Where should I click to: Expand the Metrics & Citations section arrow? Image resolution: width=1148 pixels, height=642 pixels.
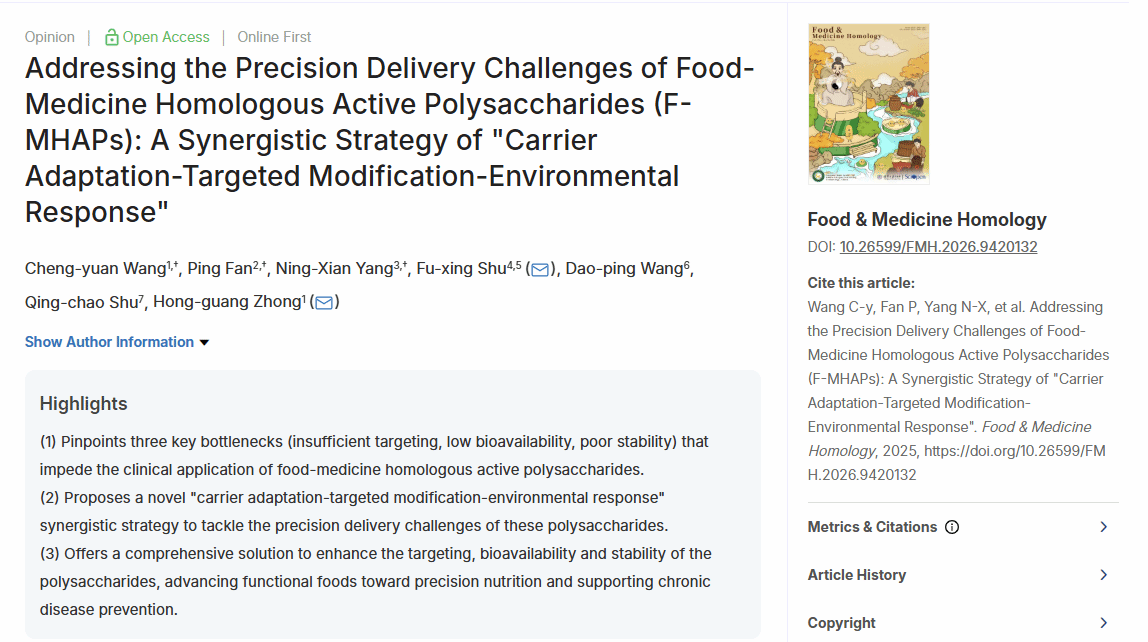pyautogui.click(x=1103, y=527)
